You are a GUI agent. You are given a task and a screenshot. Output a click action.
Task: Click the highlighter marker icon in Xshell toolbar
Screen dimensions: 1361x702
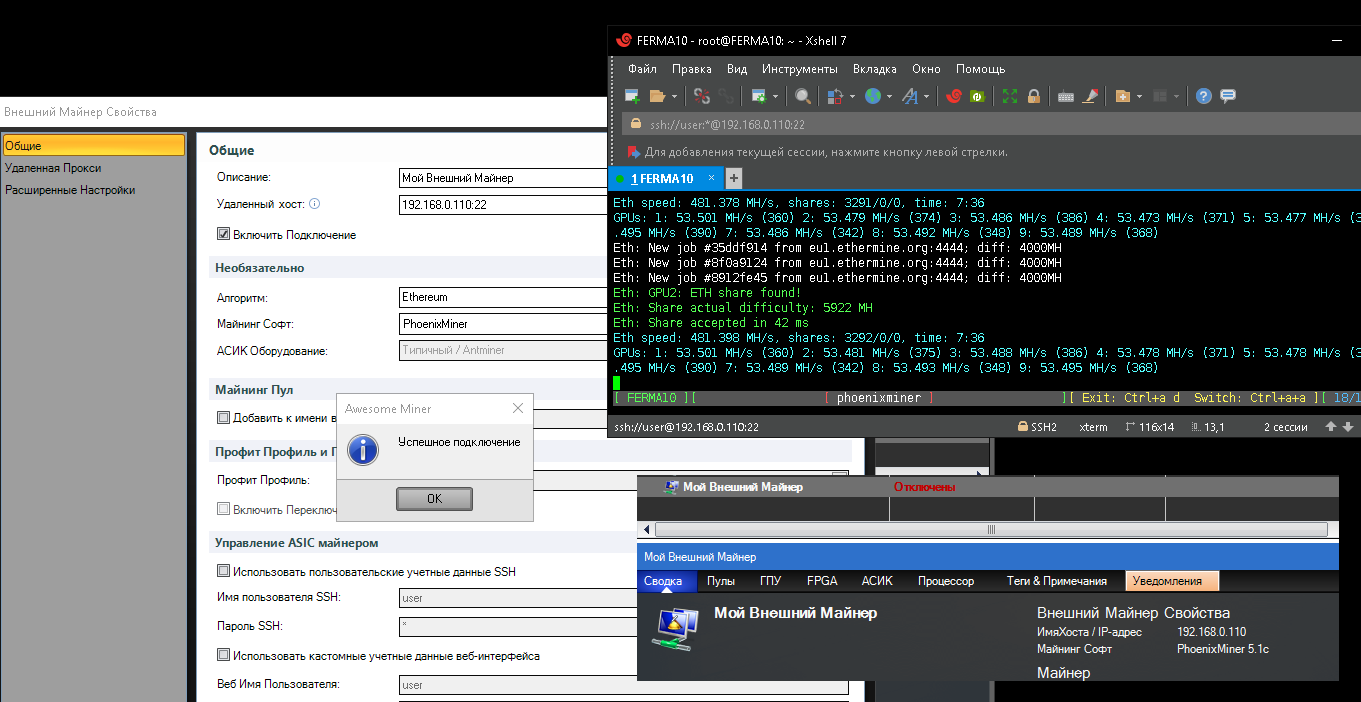[x=1090, y=96]
